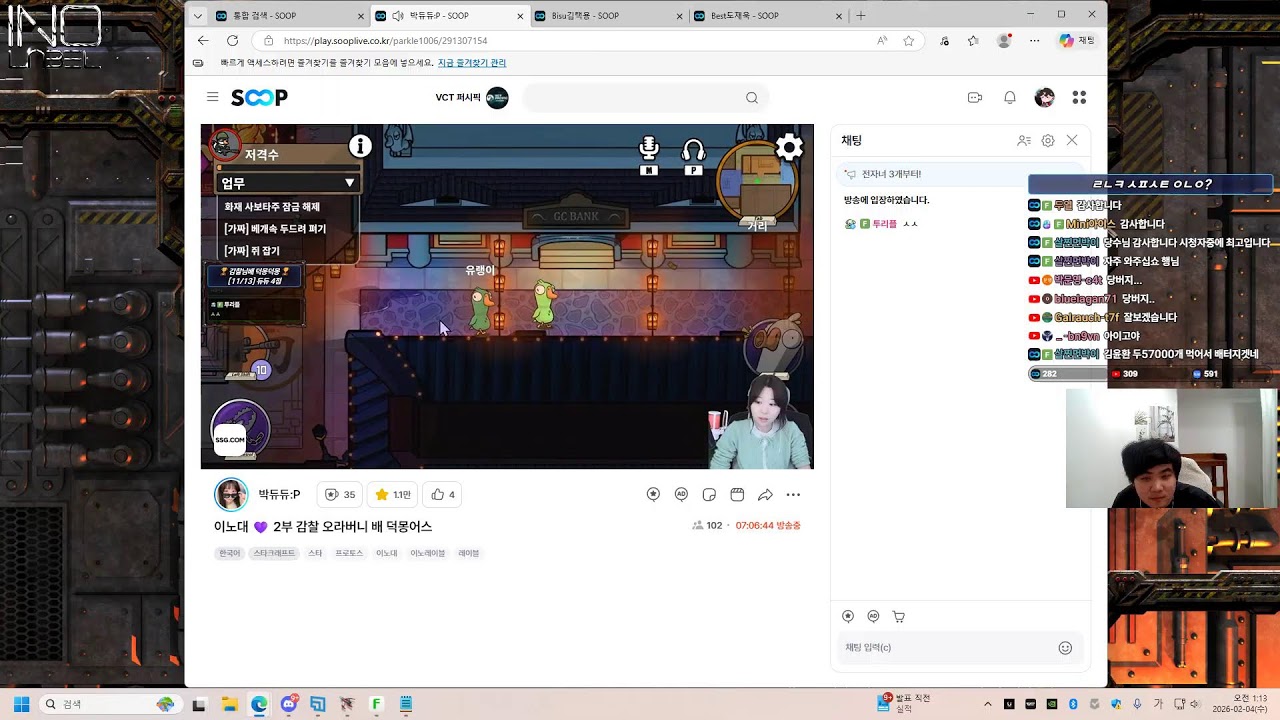Image resolution: width=1280 pixels, height=720 pixels.
Task: Select task [가짜] 쥐 잡기
Action: pyautogui.click(x=252, y=251)
